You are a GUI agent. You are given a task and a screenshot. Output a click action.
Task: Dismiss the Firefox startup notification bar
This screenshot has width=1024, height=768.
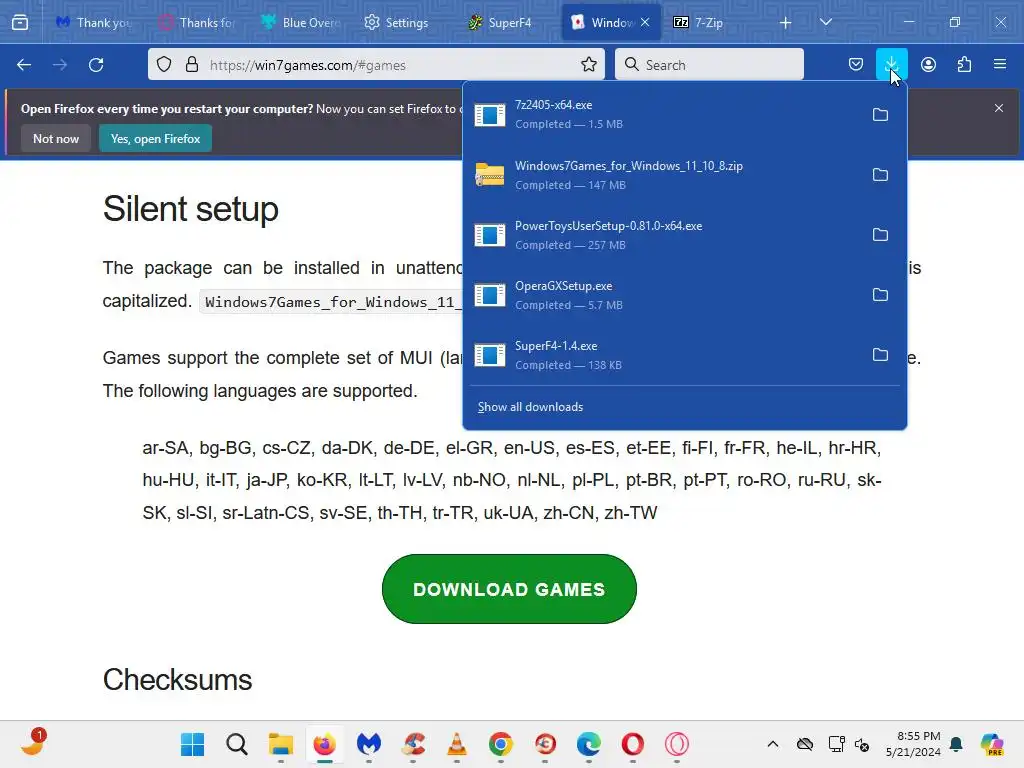(999, 108)
